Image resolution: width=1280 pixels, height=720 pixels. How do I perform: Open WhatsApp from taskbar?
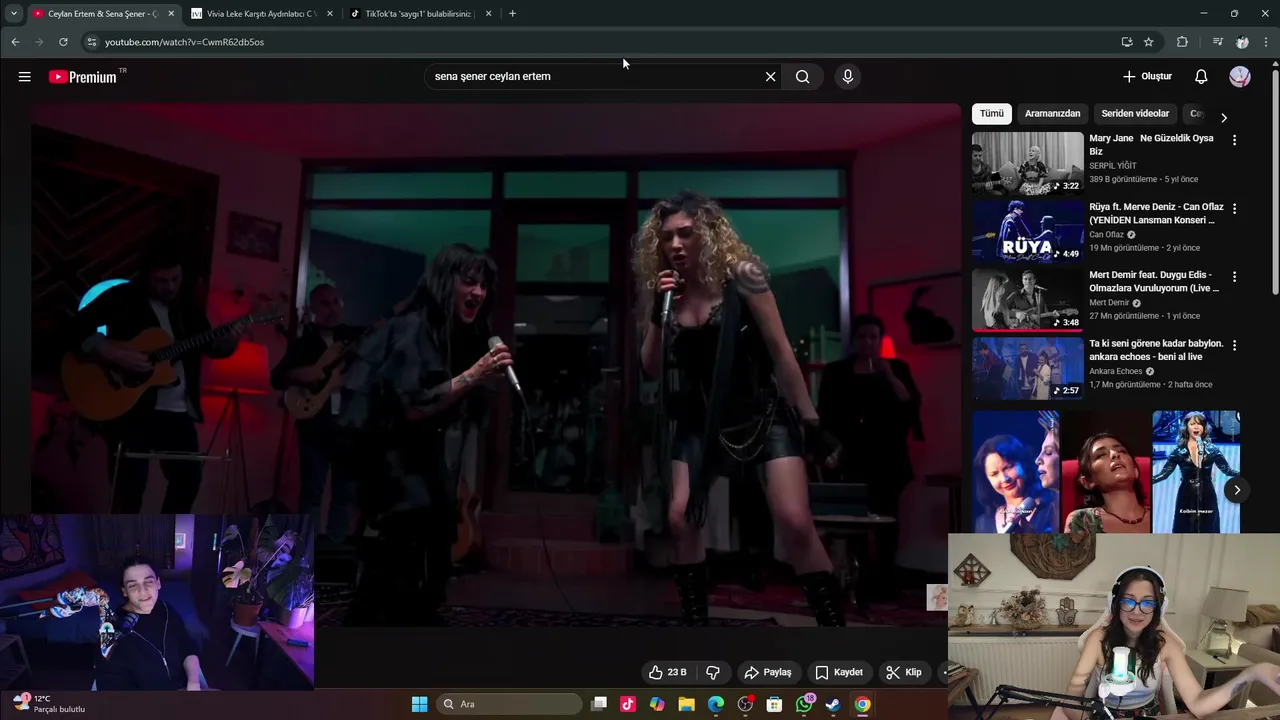pyautogui.click(x=804, y=704)
